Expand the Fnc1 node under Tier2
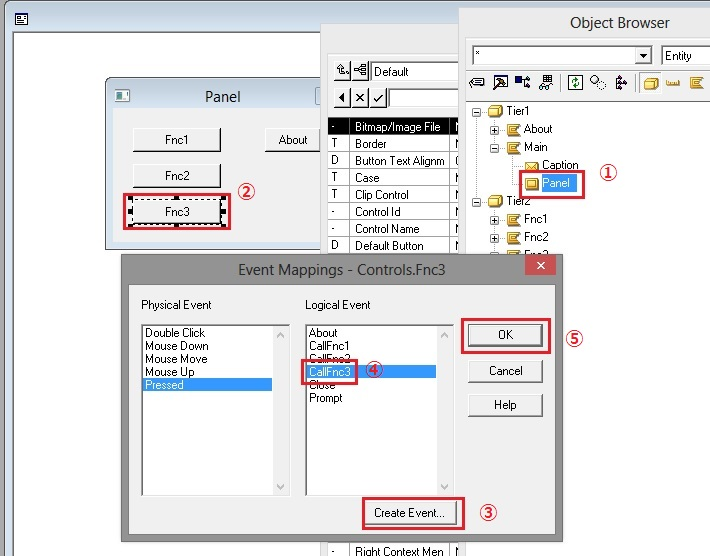Screen dimensions: 710x556 494,220
